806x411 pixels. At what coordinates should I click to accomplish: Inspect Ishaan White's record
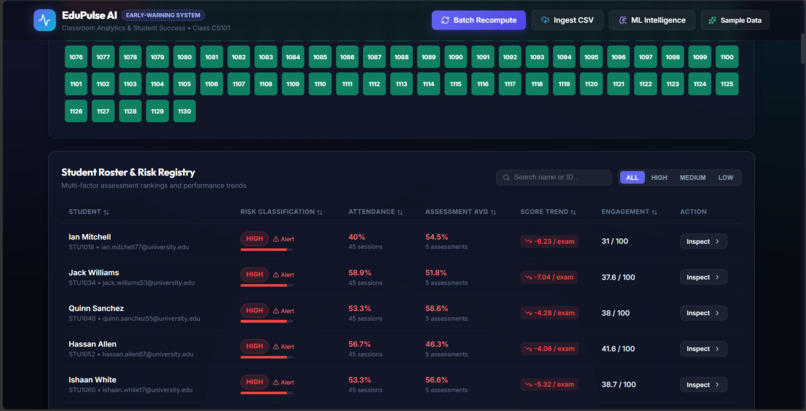click(x=703, y=384)
